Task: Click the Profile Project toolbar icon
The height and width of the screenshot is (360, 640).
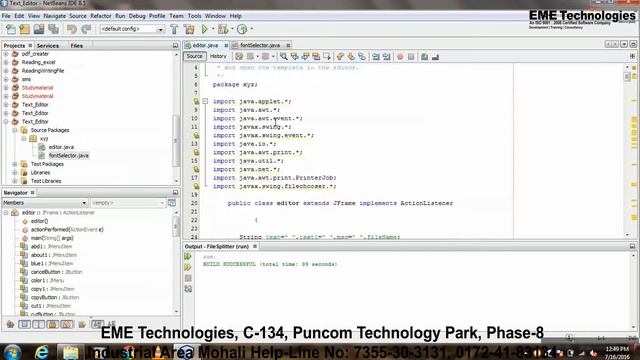Action: click(x=242, y=29)
